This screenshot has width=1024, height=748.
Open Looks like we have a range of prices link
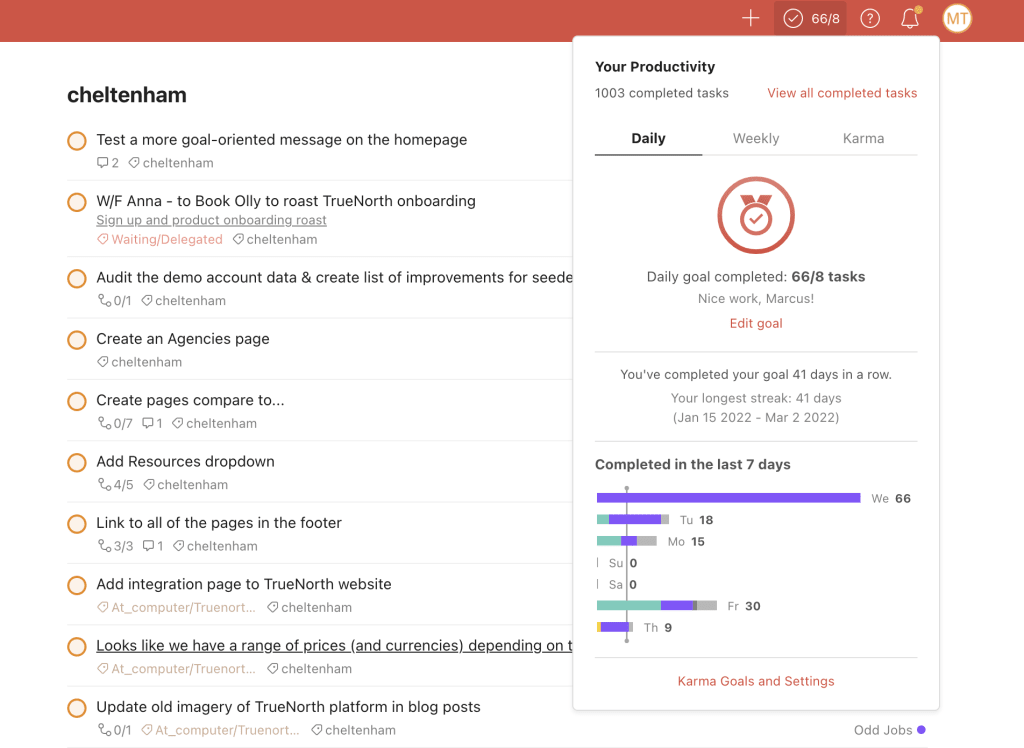point(334,645)
